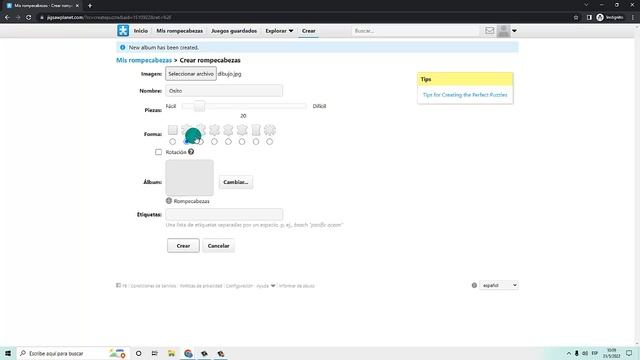Select the seventh Forma radio button
Image resolution: width=640 pixels, height=360 pixels.
tap(256, 142)
